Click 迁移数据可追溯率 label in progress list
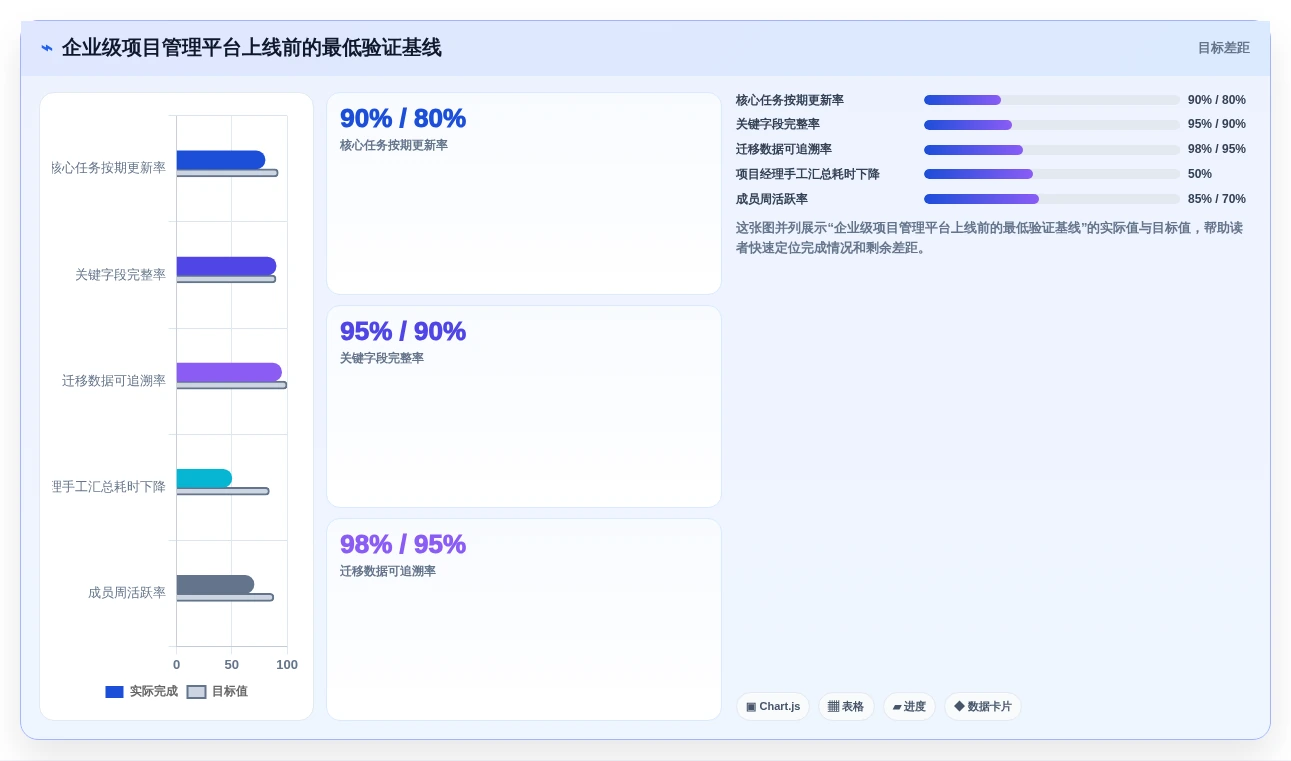The image size is (1291, 761). [x=784, y=150]
